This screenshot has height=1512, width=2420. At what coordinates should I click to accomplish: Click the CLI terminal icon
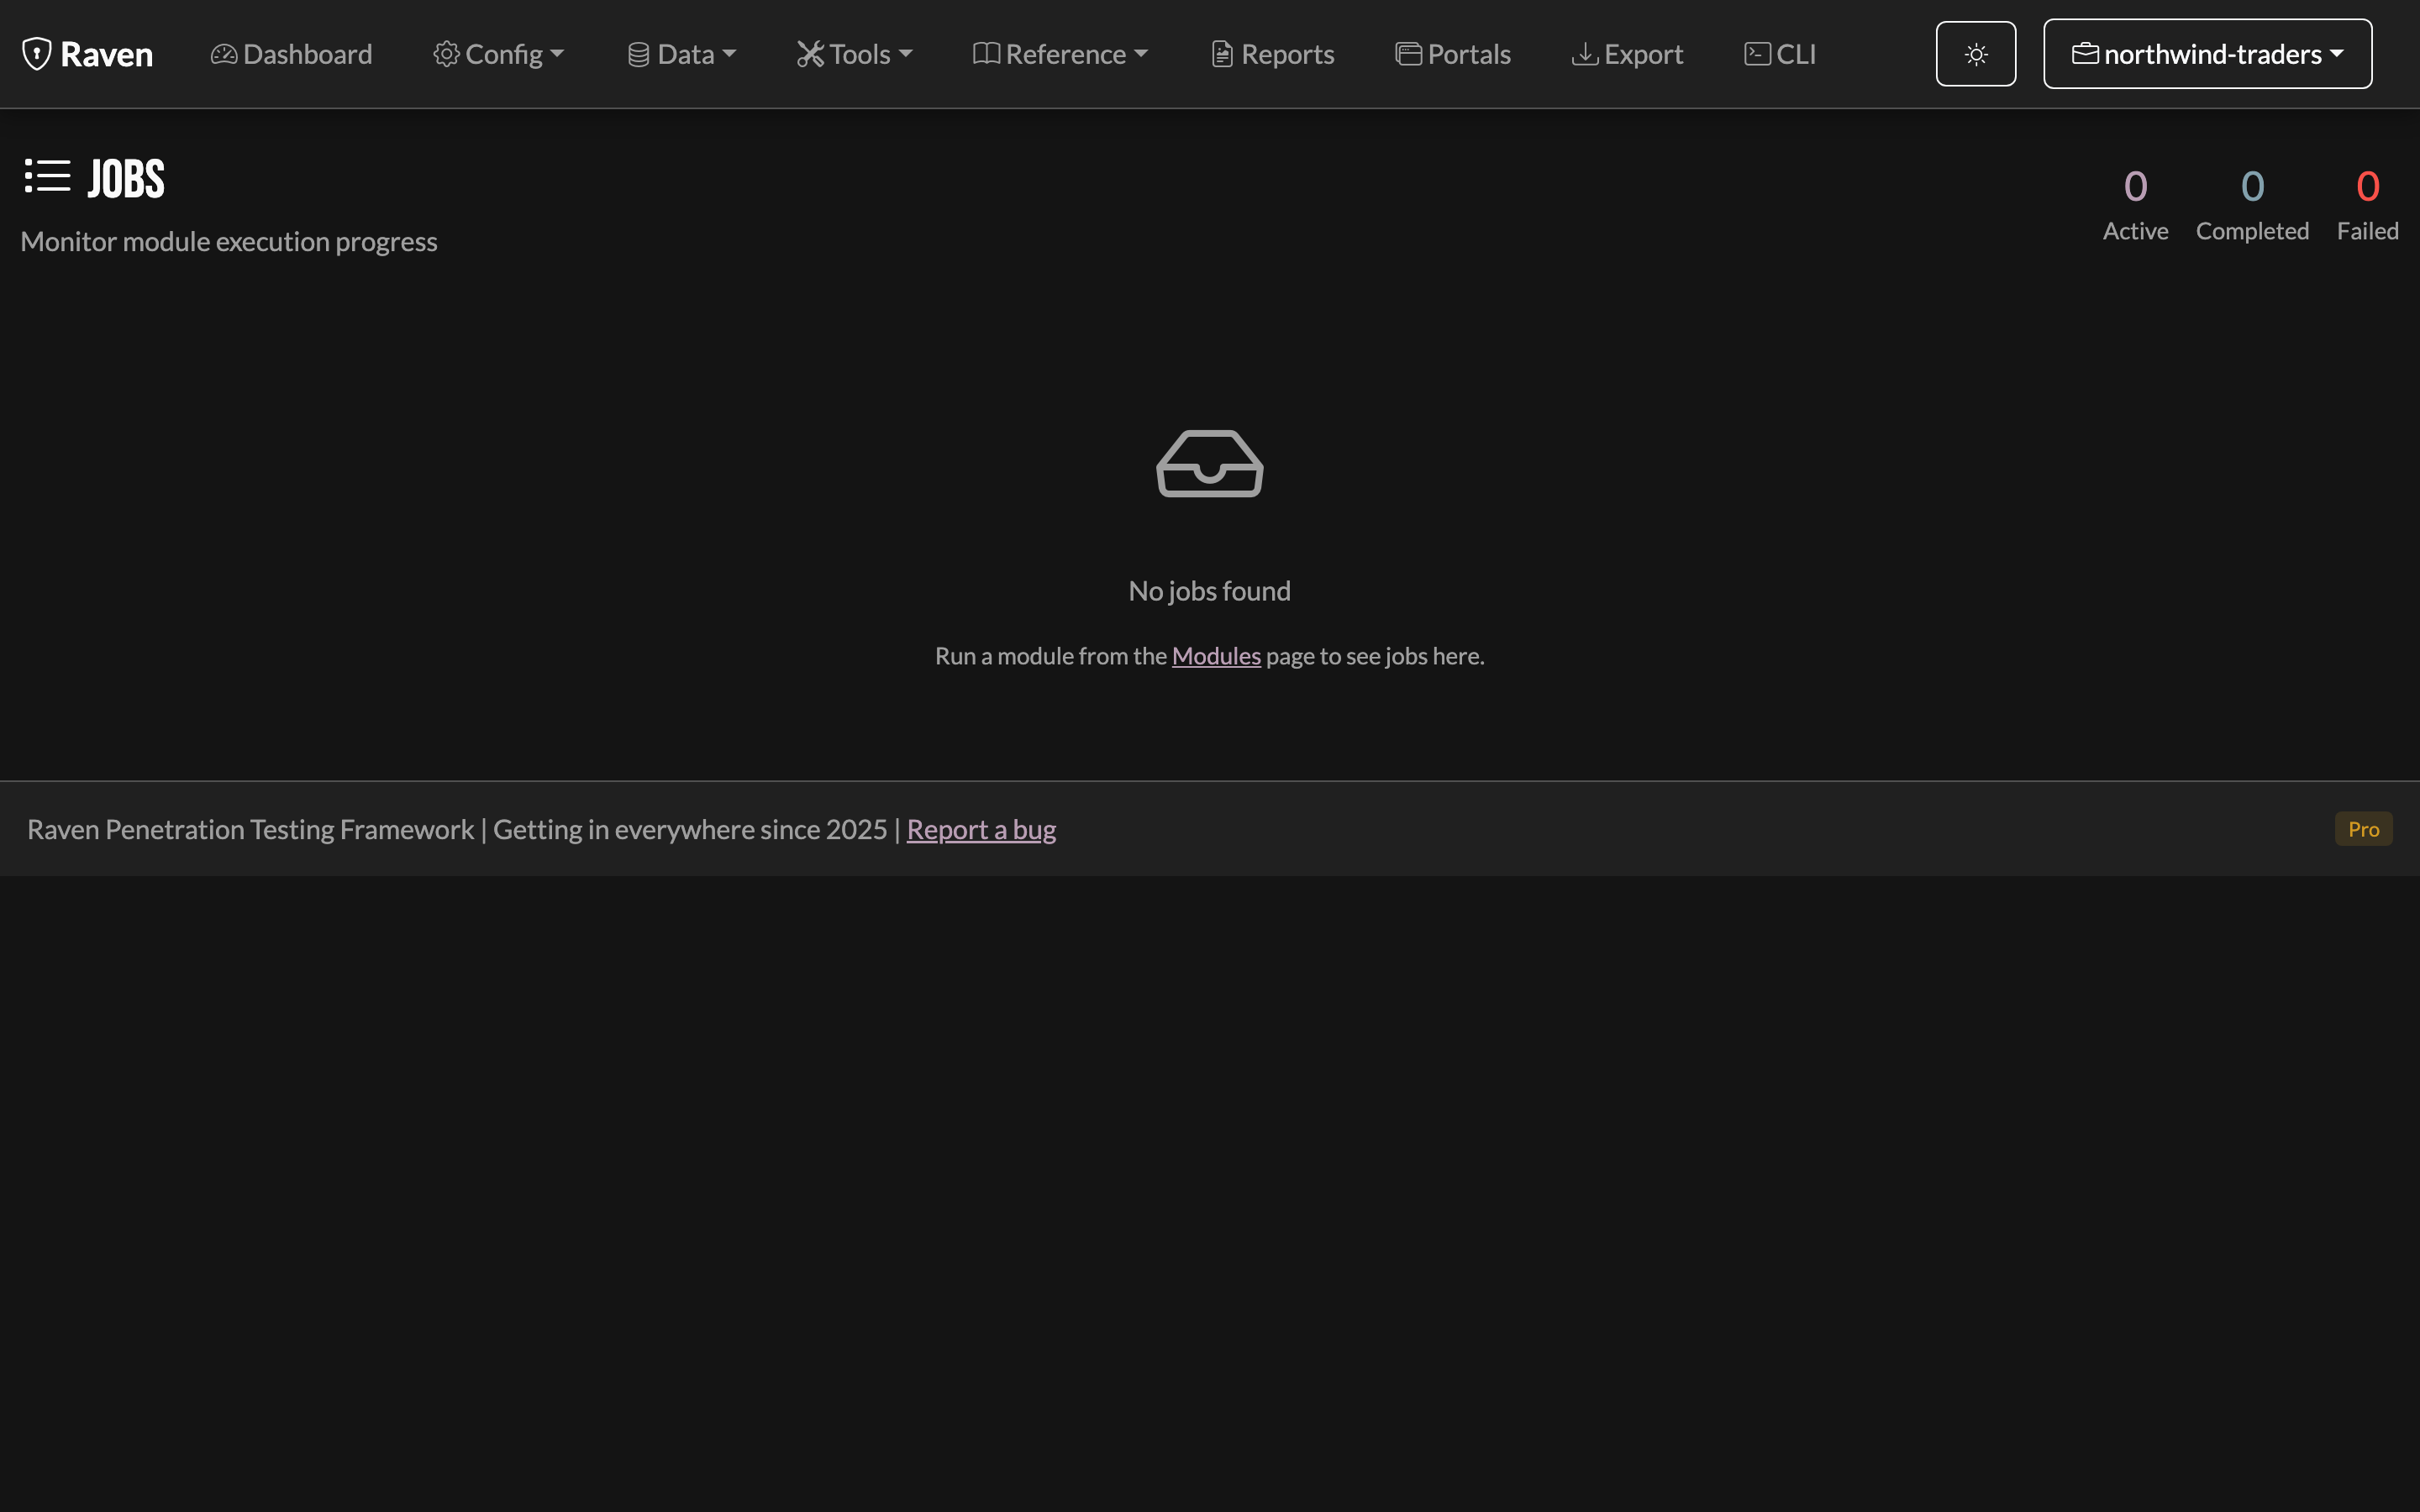click(1757, 54)
